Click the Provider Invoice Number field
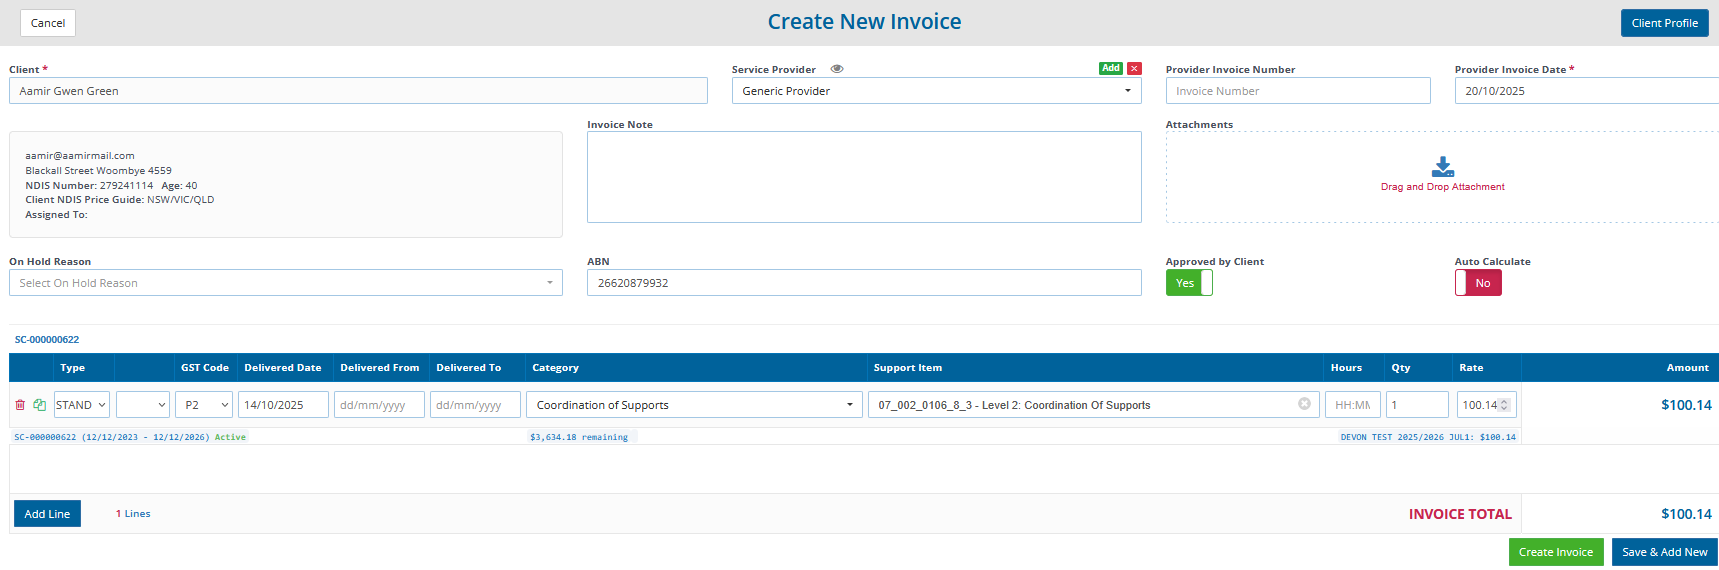Image resolution: width=1719 pixels, height=570 pixels. coord(1297,91)
